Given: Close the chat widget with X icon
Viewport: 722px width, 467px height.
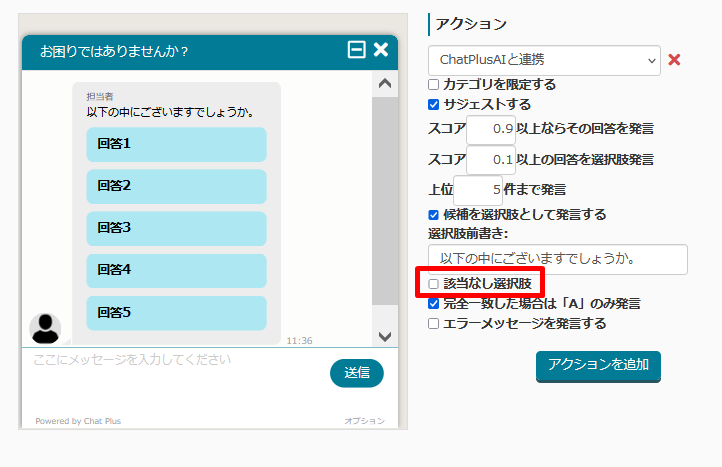Looking at the screenshot, I should tap(381, 50).
